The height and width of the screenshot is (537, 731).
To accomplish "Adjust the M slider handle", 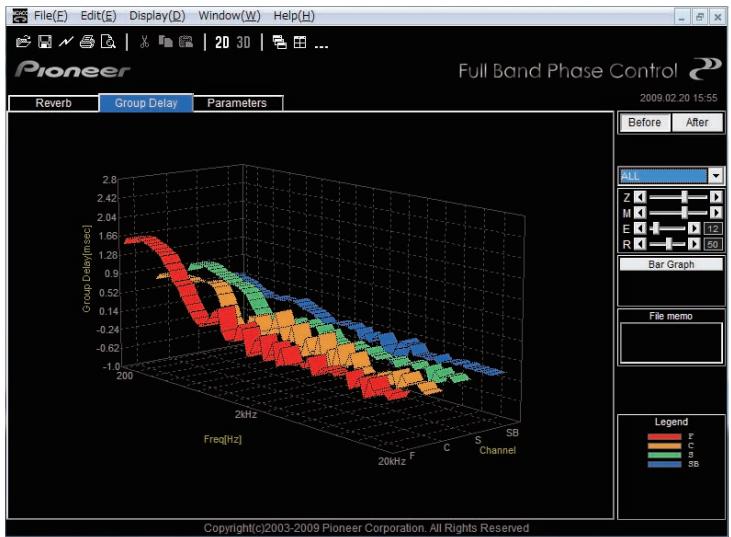I will 684,213.
